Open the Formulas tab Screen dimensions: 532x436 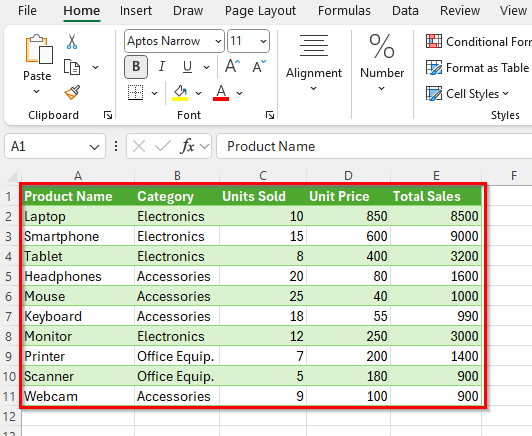coord(344,11)
